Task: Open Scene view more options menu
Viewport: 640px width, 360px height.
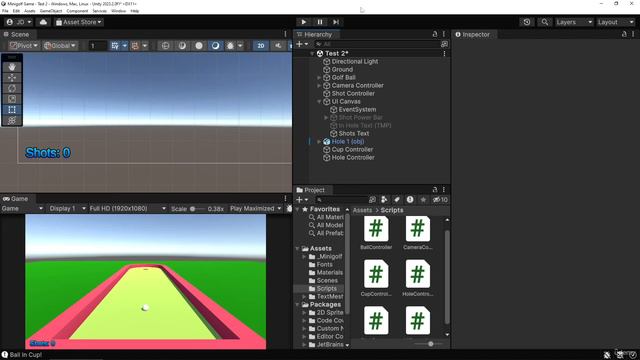Action: (285, 34)
